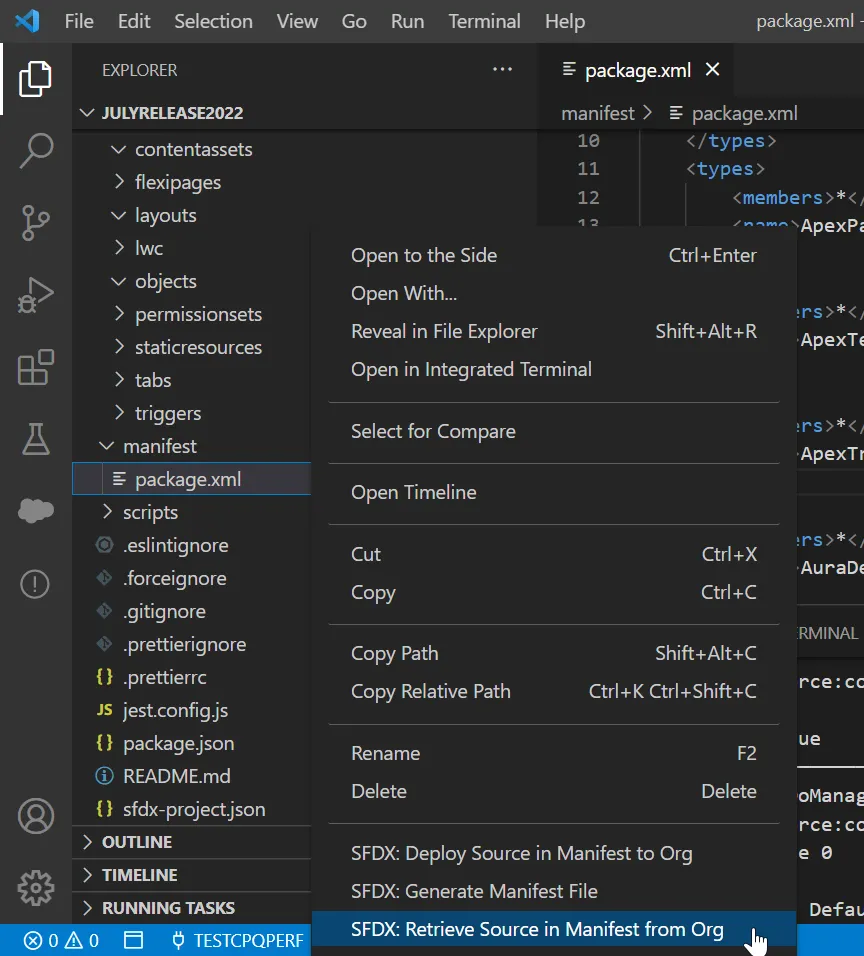Click the errors and warnings status indicator
The image size is (864, 956).
(x=62, y=940)
